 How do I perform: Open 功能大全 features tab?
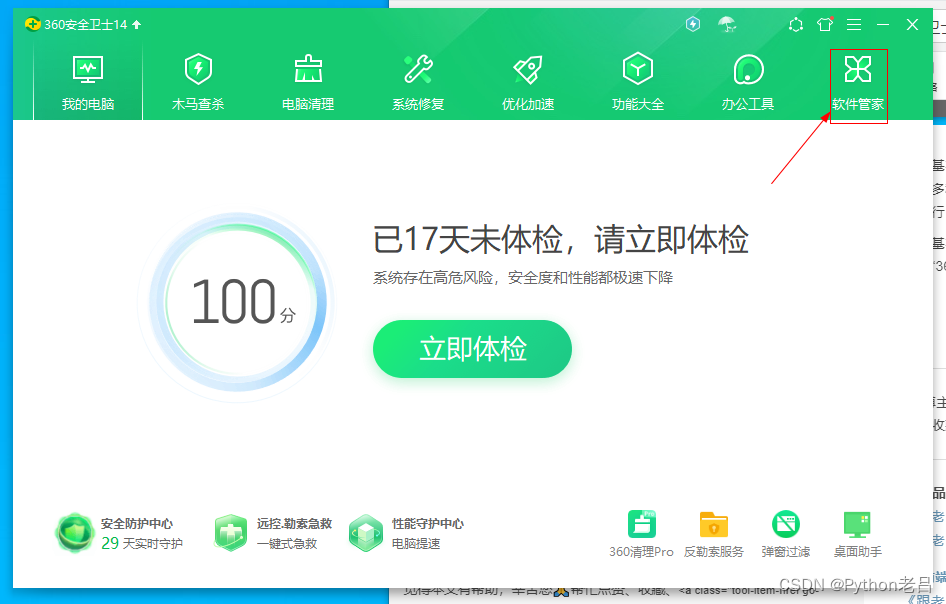coord(638,83)
